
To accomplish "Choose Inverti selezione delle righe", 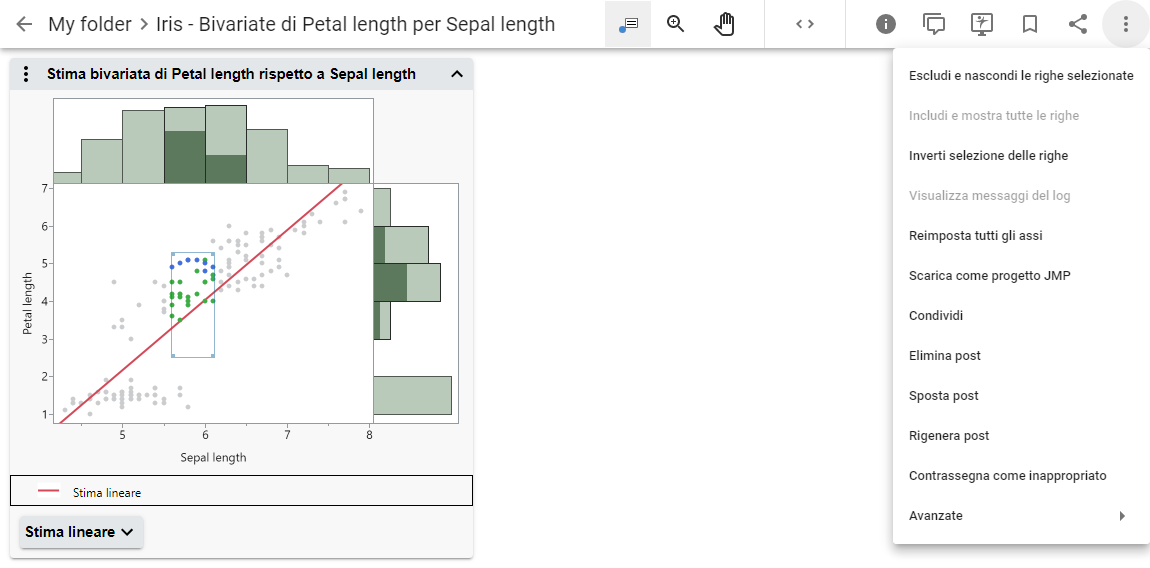I will 988,156.
